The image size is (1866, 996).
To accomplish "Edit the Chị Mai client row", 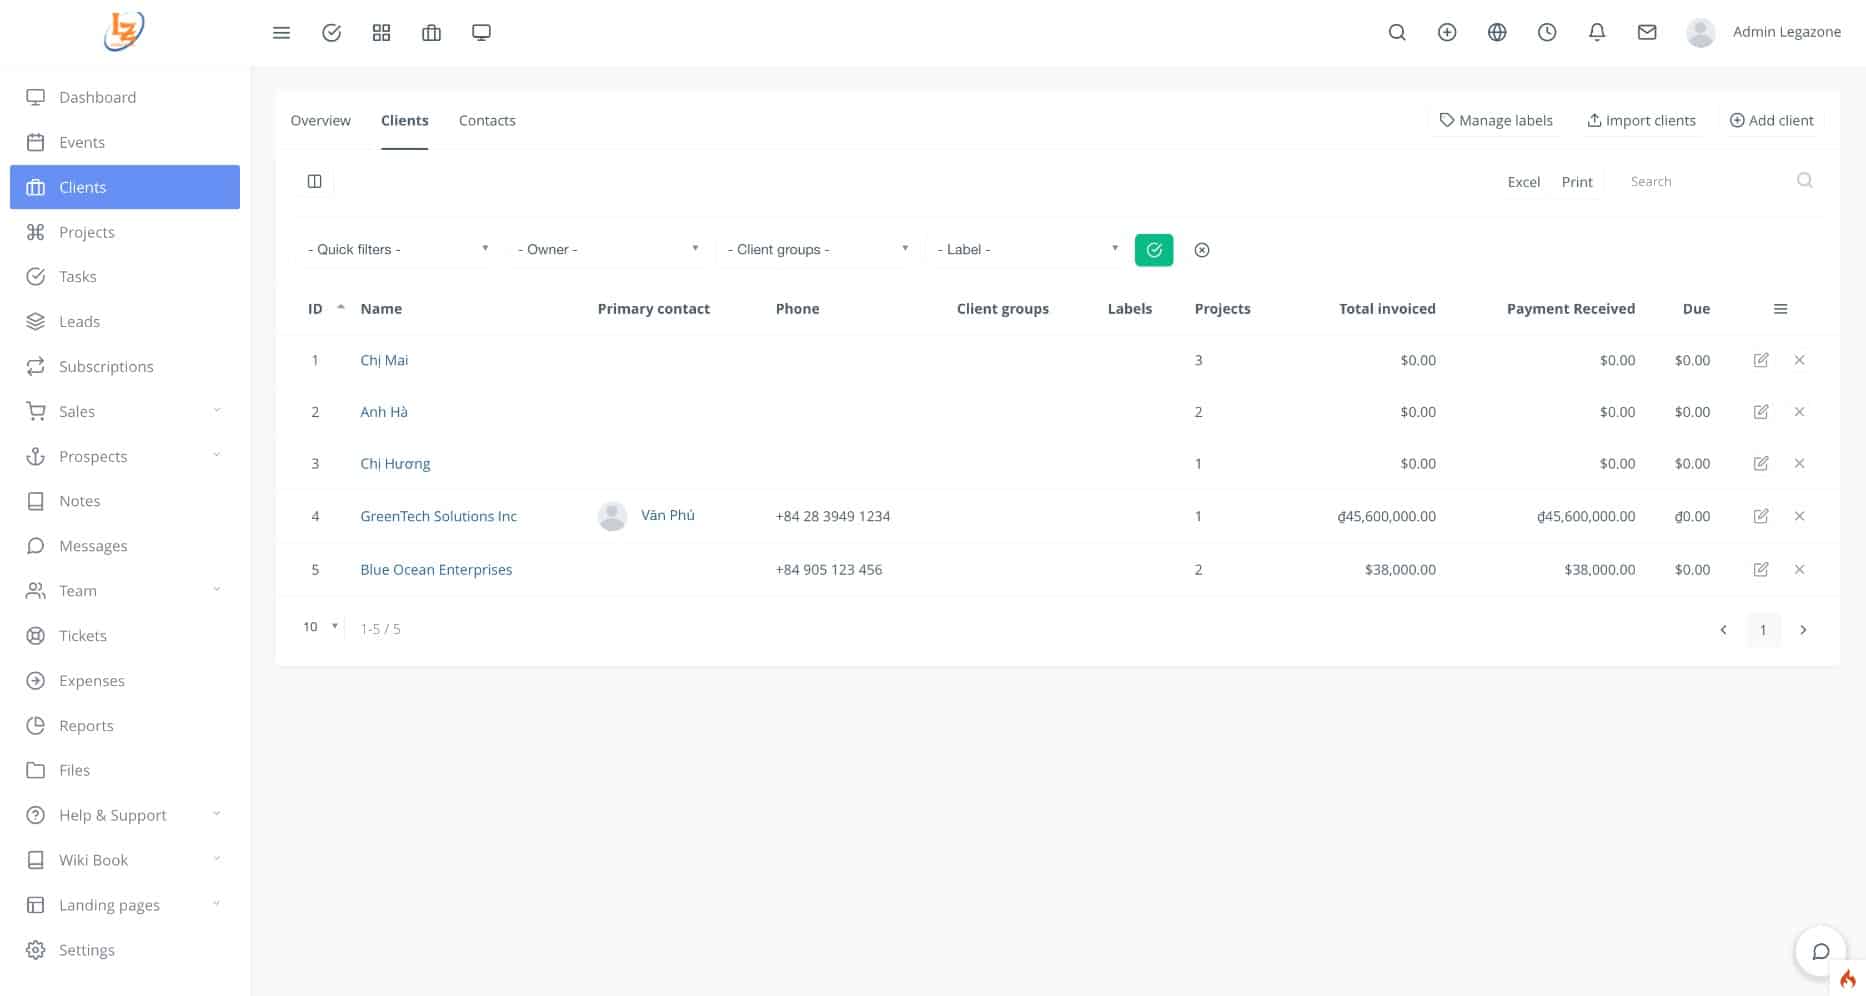I will [x=1761, y=360].
